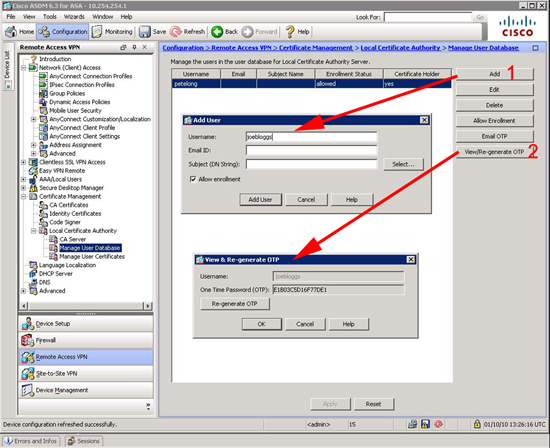Open Errors and Infos tab
550x448 pixels.
point(31,441)
